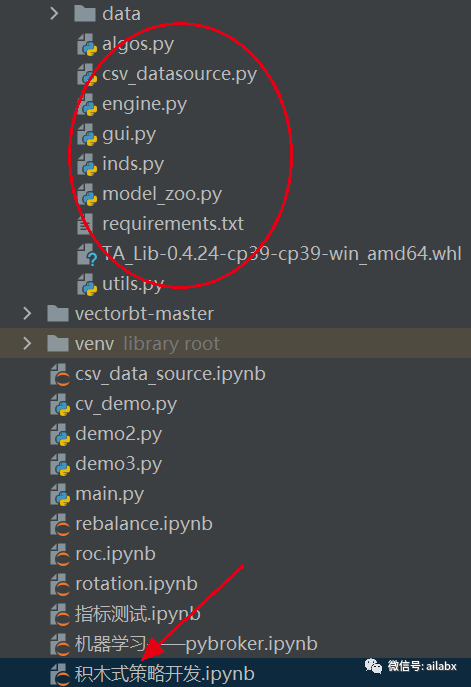
Task: Expand the vectorbt-master folder arrow
Action: (x=27, y=314)
